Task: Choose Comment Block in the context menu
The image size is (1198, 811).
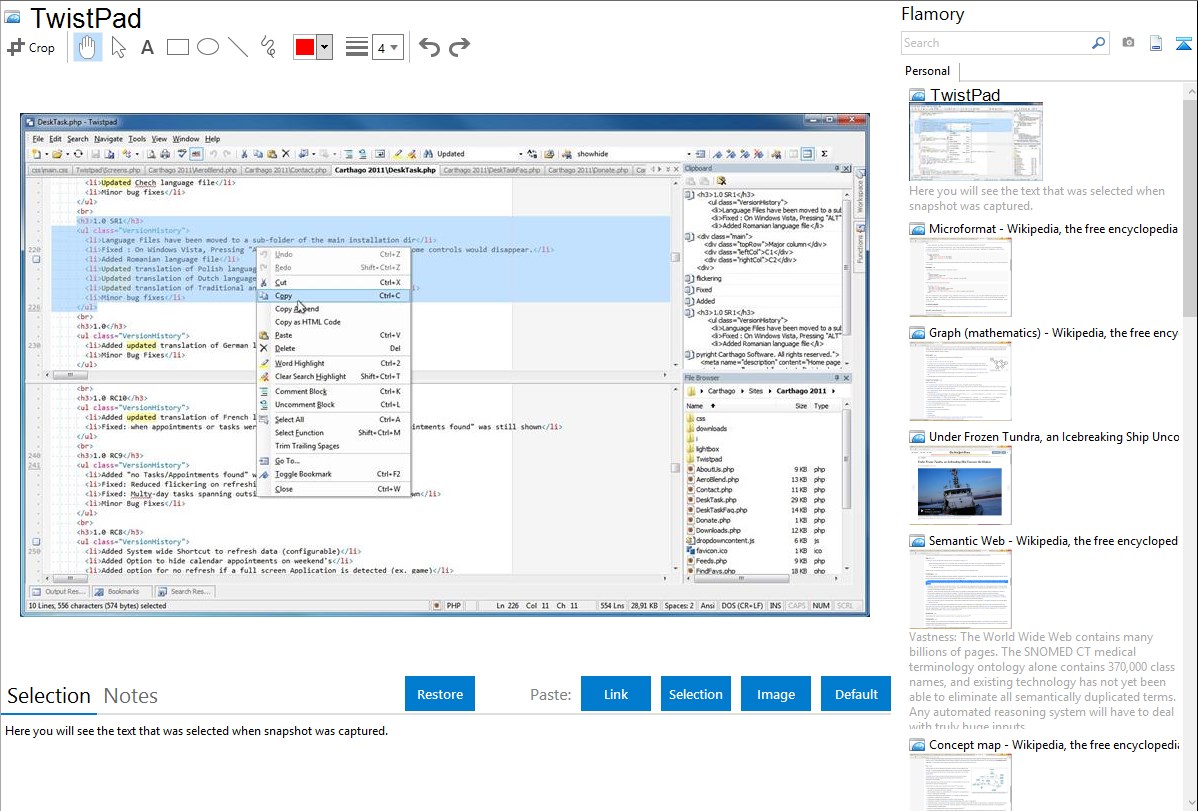Action: point(334,391)
